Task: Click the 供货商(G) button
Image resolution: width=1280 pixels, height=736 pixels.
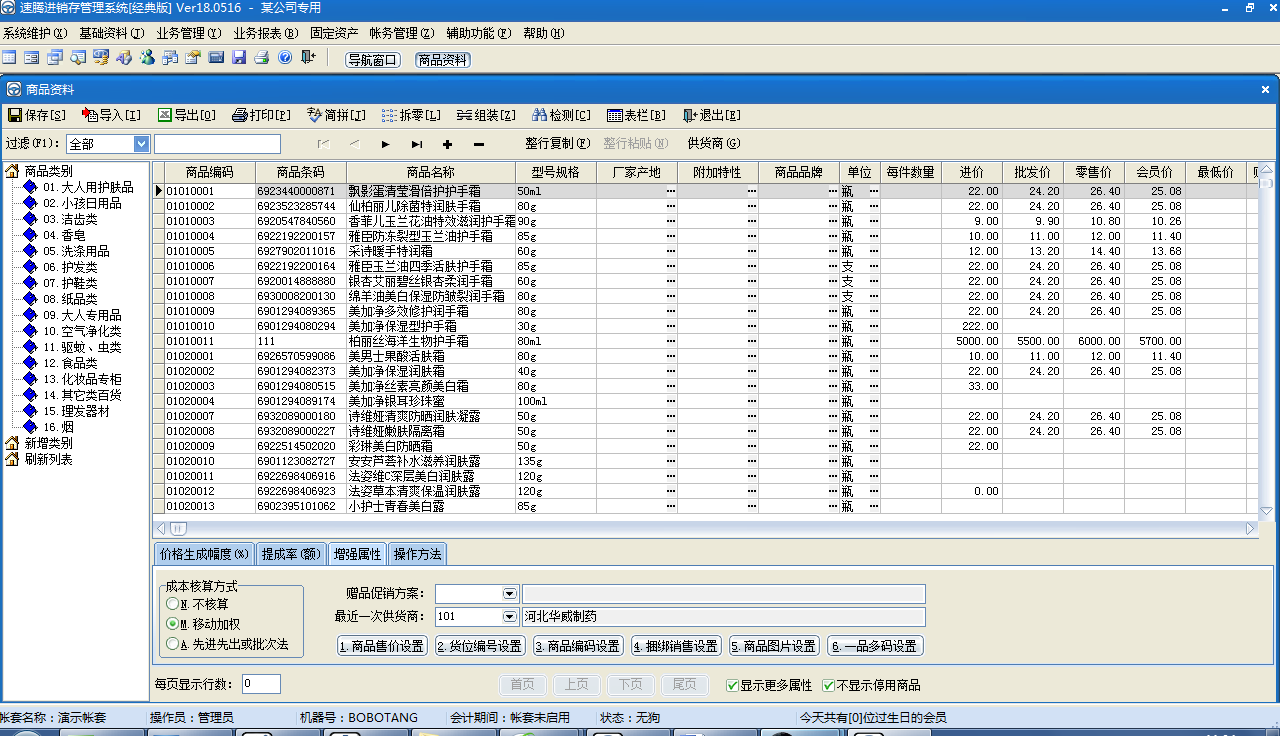Action: [x=714, y=144]
